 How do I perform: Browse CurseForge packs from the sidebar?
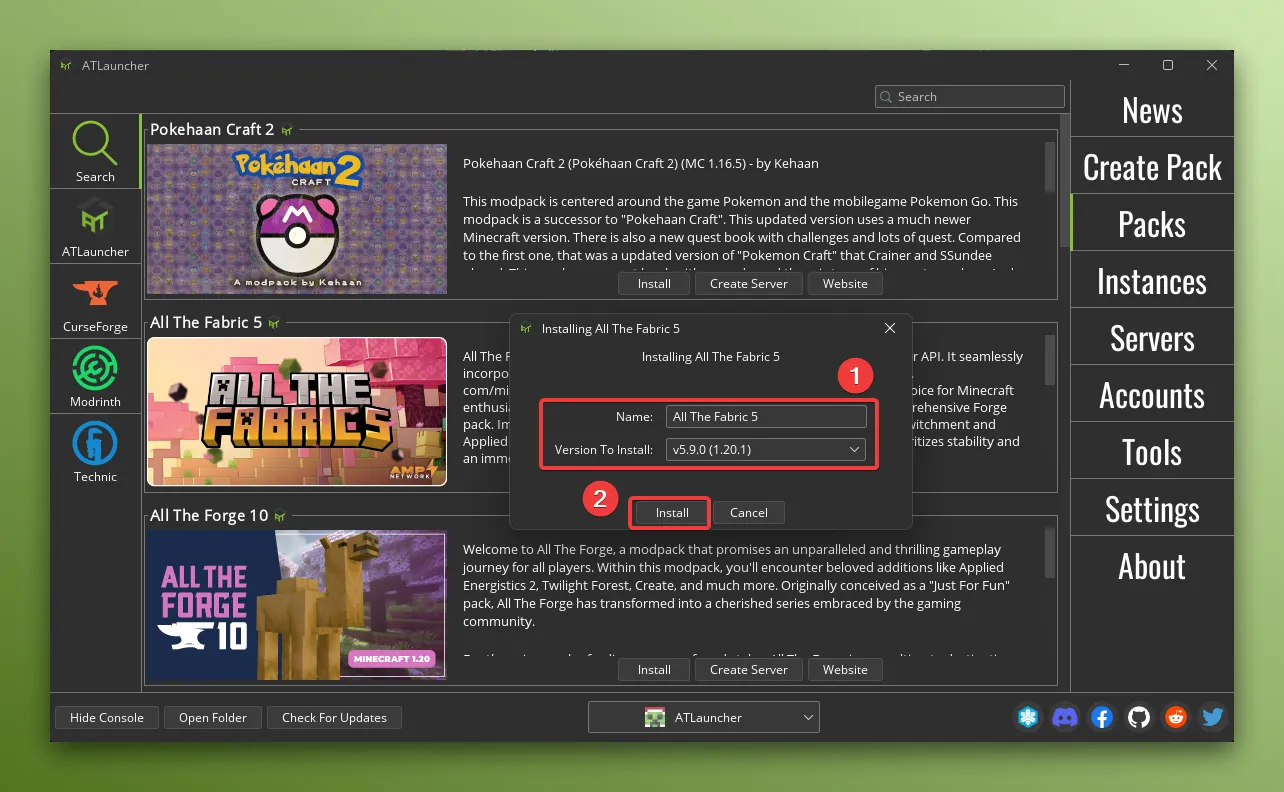coord(95,301)
